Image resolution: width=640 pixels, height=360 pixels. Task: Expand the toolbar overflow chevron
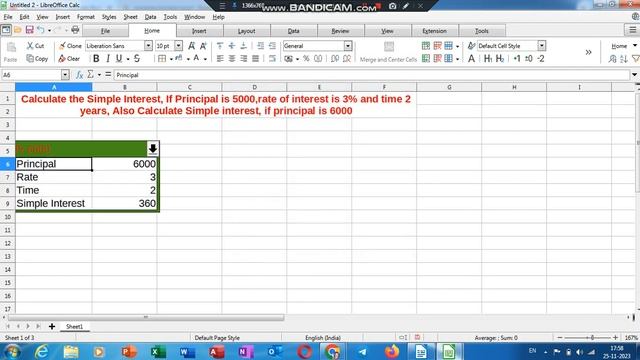(588, 52)
